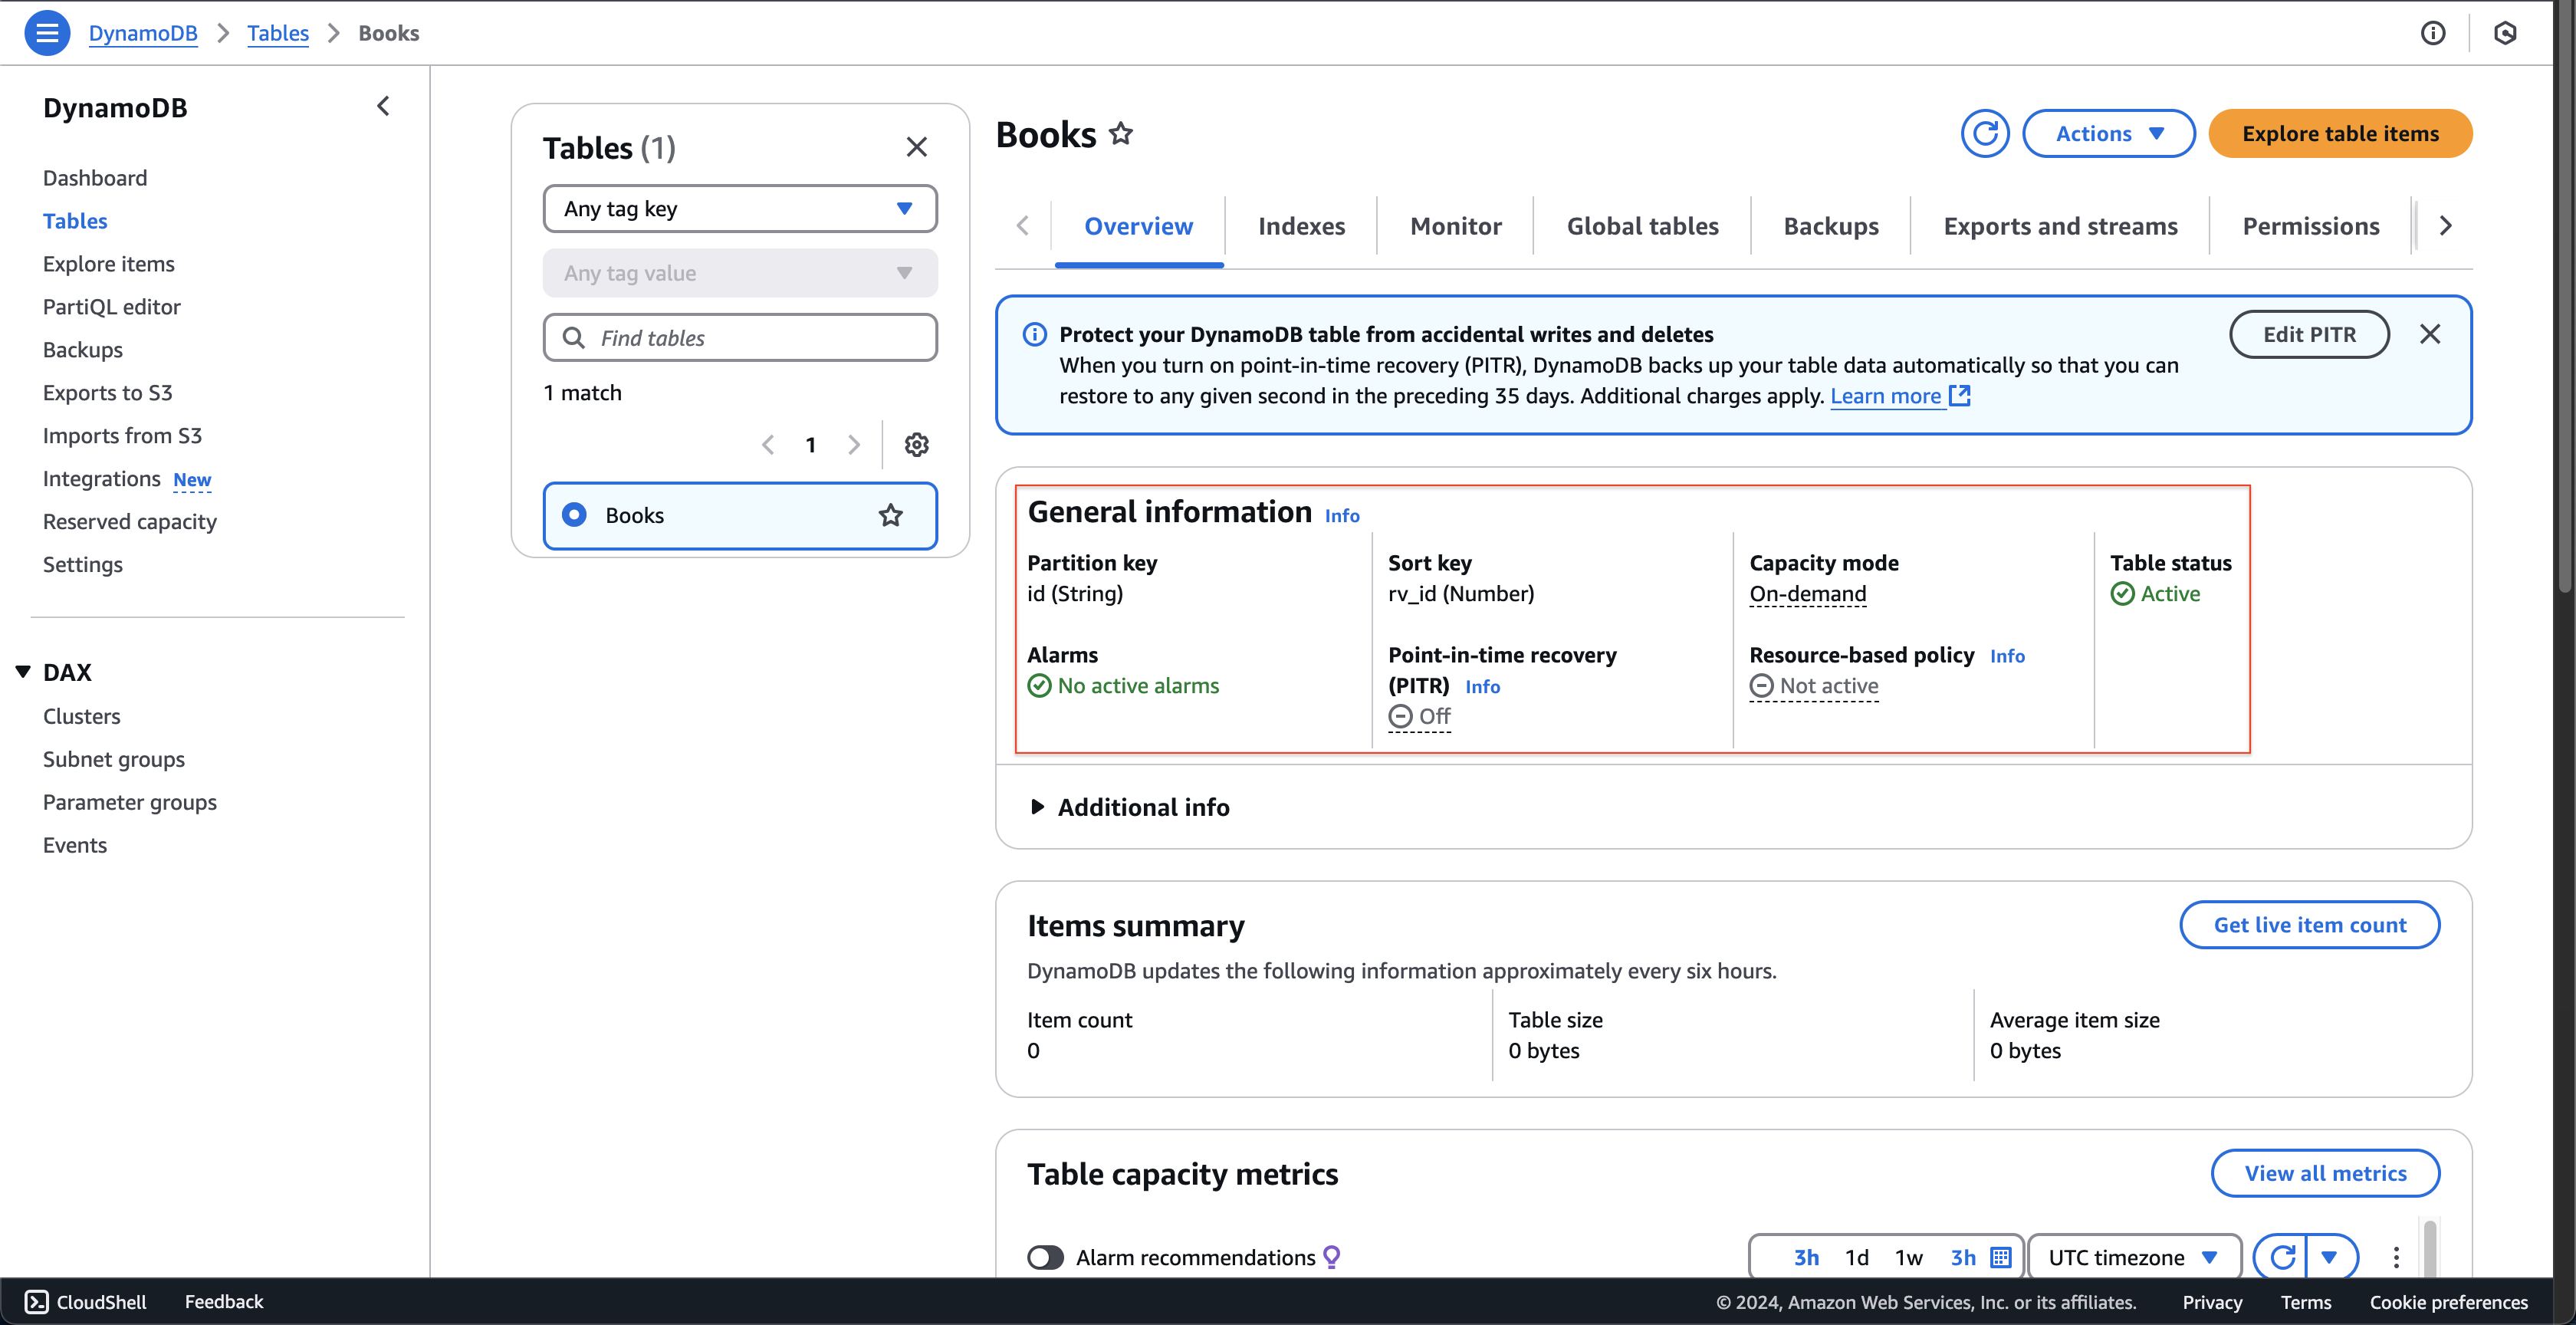Click Cookie preferences in footer
The height and width of the screenshot is (1325, 2576).
2448,1301
